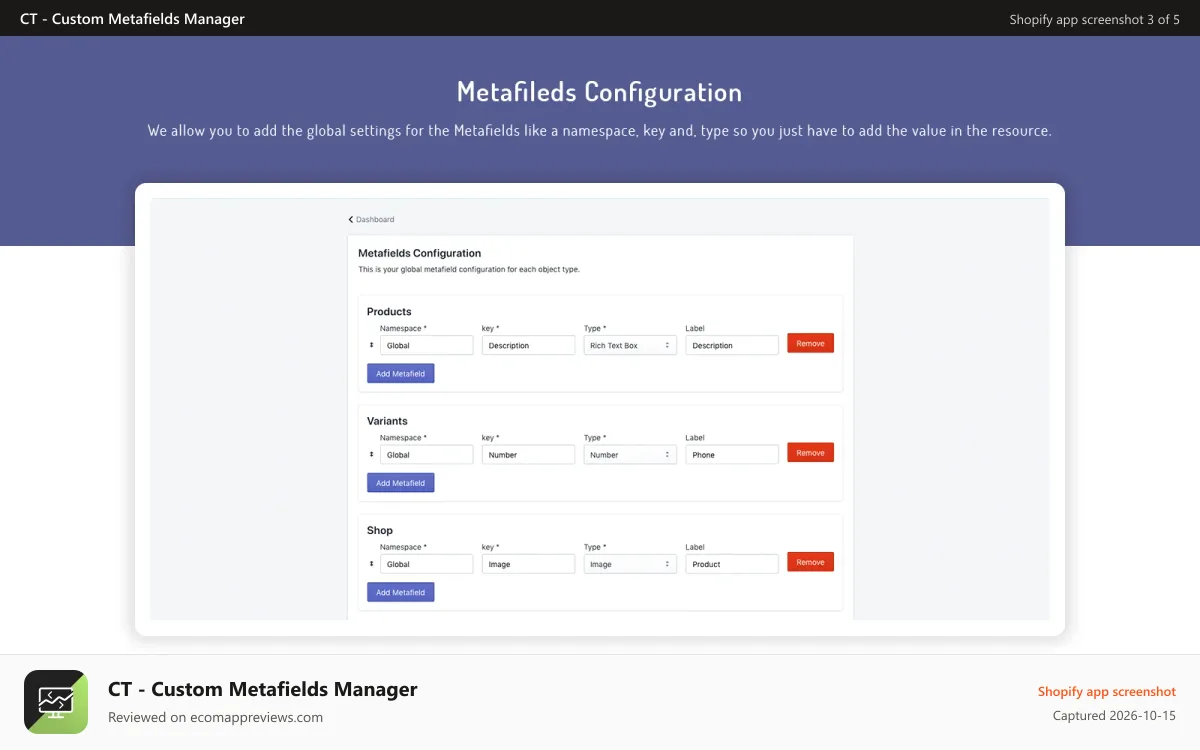The image size is (1200, 750).
Task: Add Metafield under Products section
Action: [x=401, y=373]
